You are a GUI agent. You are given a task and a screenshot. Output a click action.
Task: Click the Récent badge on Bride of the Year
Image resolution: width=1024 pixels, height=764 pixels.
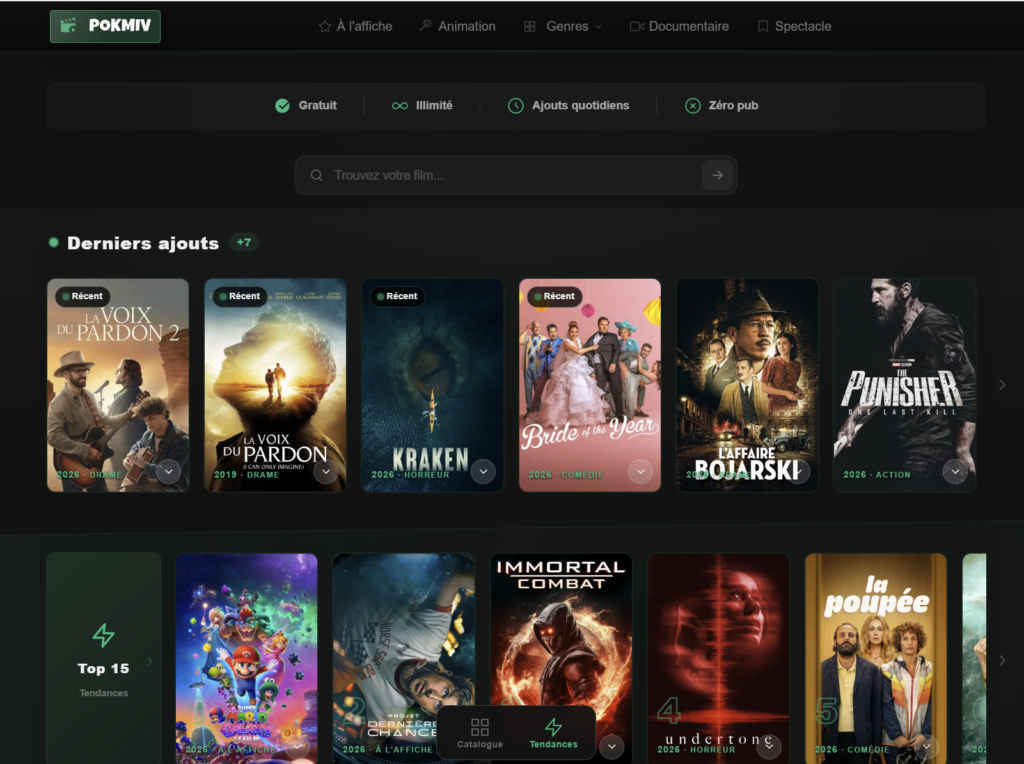coord(554,296)
